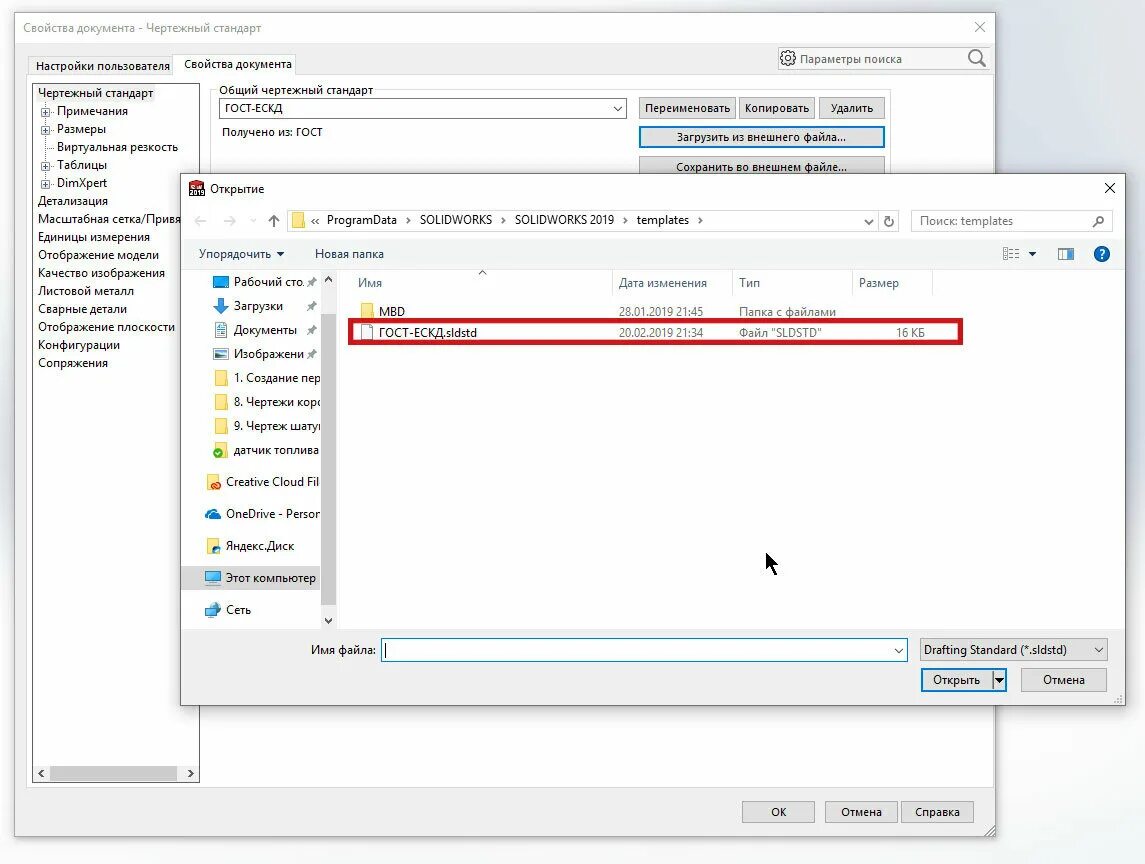Open file type filter Drafting Standard dropdown

[x=1014, y=650]
